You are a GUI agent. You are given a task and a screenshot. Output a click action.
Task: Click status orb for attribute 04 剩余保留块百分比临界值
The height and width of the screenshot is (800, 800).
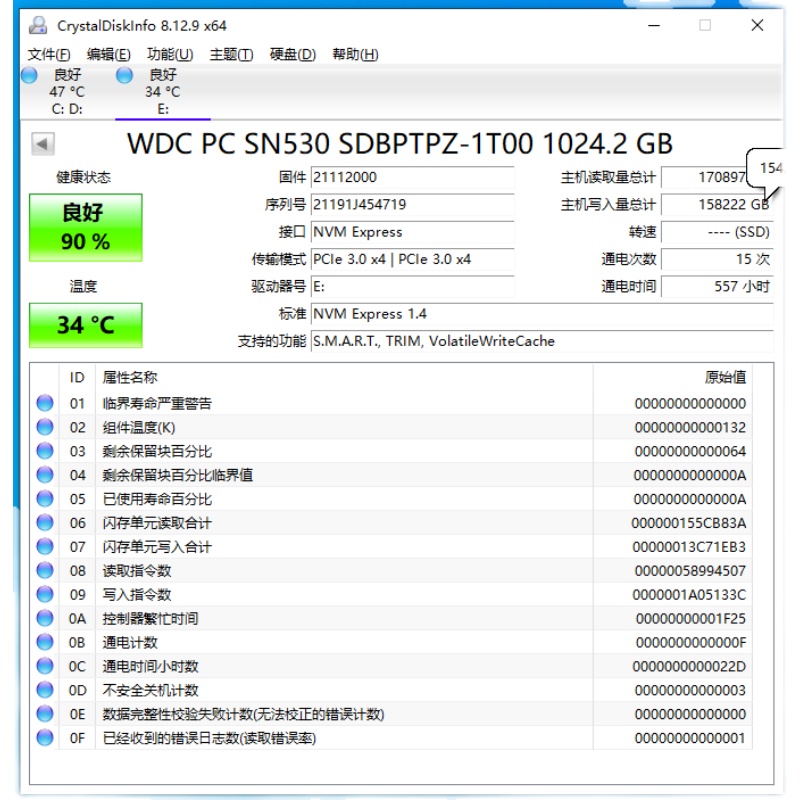(x=45, y=475)
